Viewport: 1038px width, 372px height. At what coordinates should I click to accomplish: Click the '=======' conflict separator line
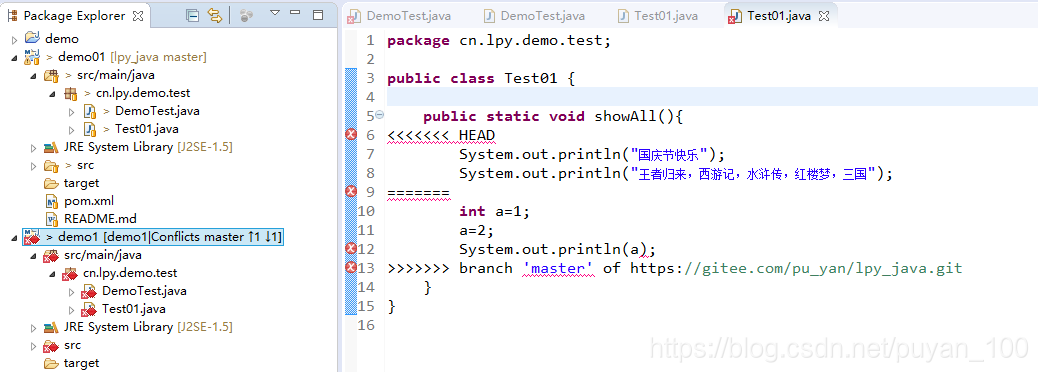click(419, 193)
